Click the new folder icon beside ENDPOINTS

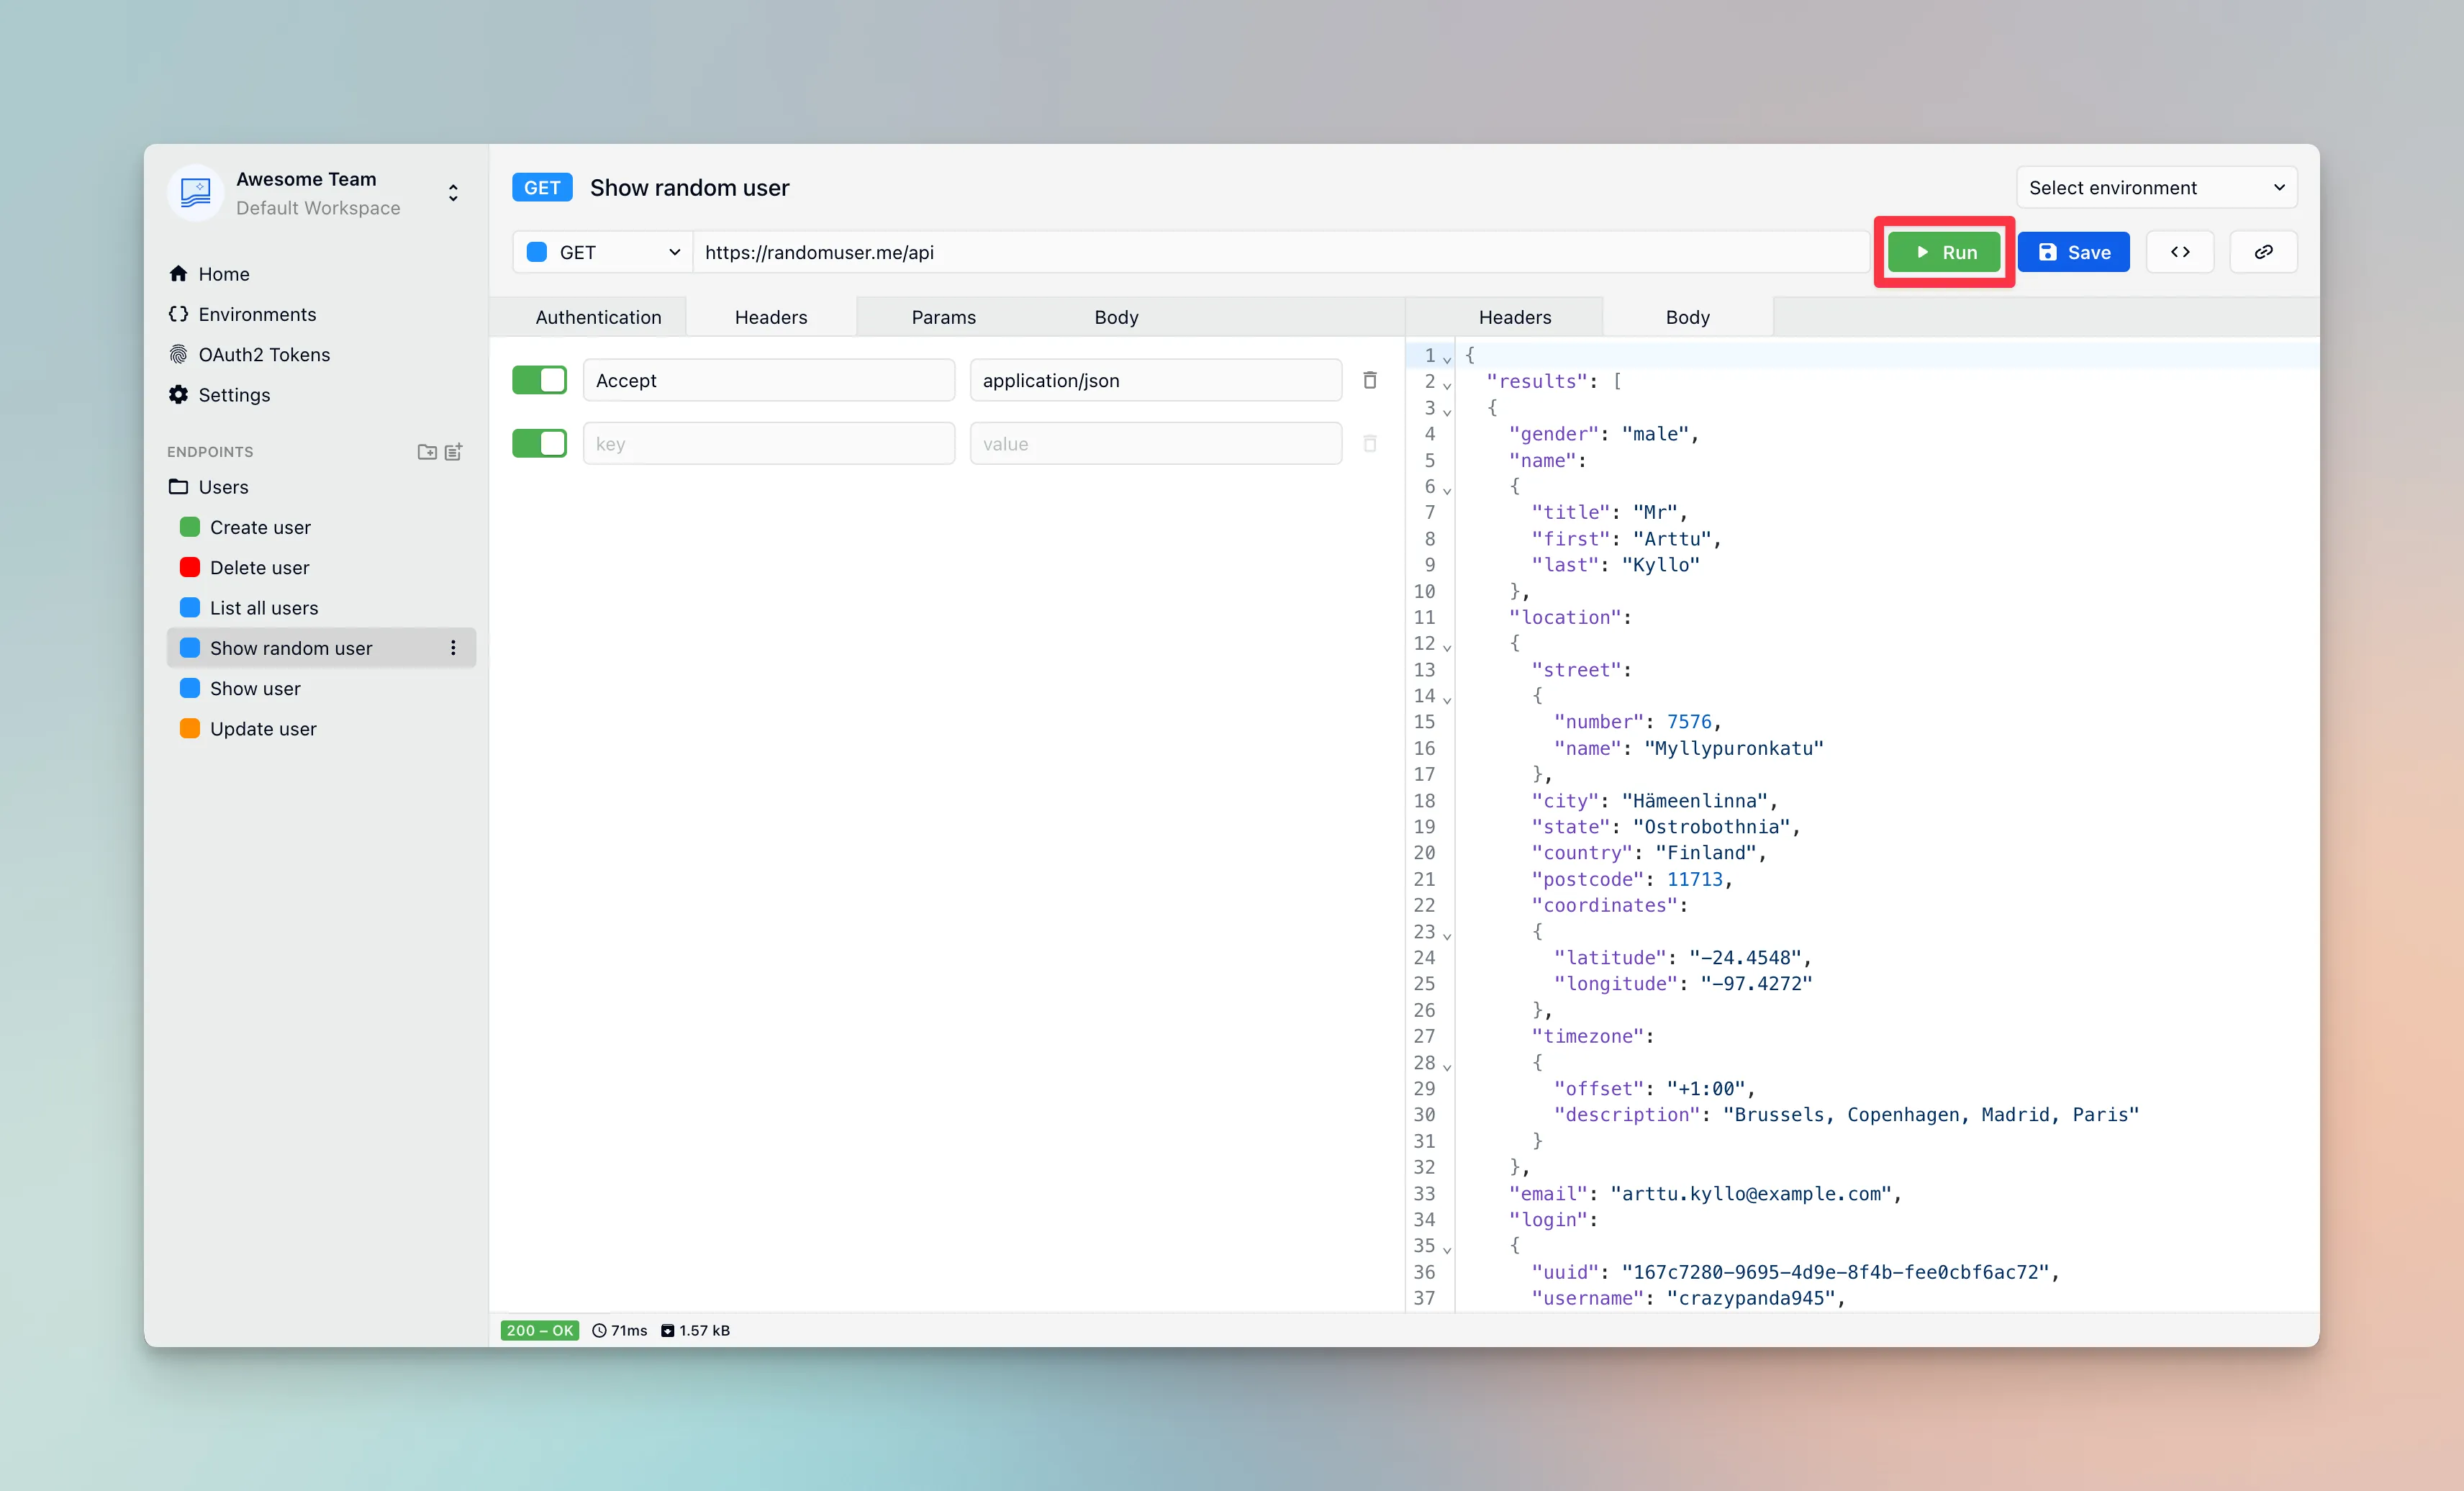(427, 451)
